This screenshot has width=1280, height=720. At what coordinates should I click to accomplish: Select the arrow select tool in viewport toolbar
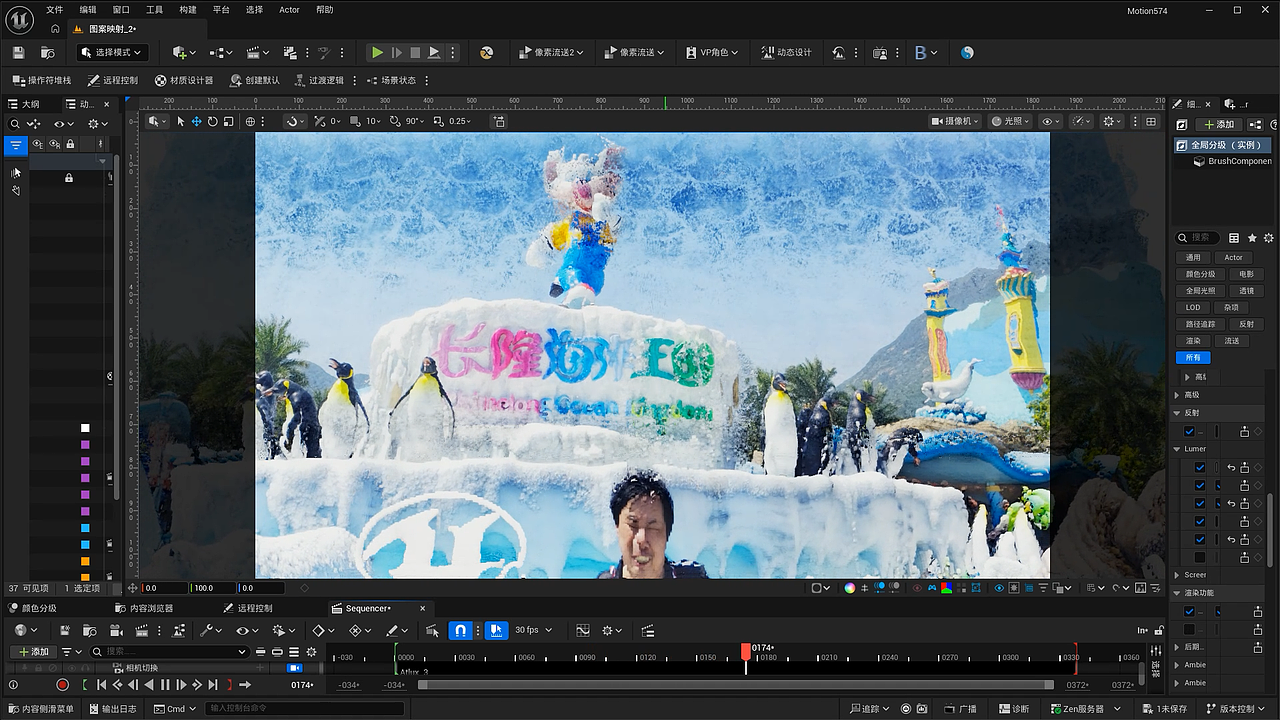(181, 121)
